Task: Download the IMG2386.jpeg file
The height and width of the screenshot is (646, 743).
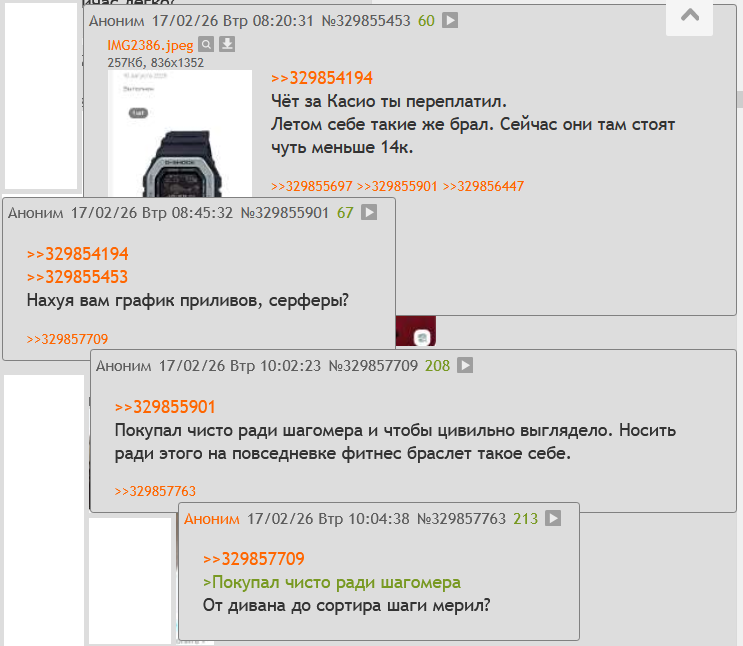Action: pos(227,44)
